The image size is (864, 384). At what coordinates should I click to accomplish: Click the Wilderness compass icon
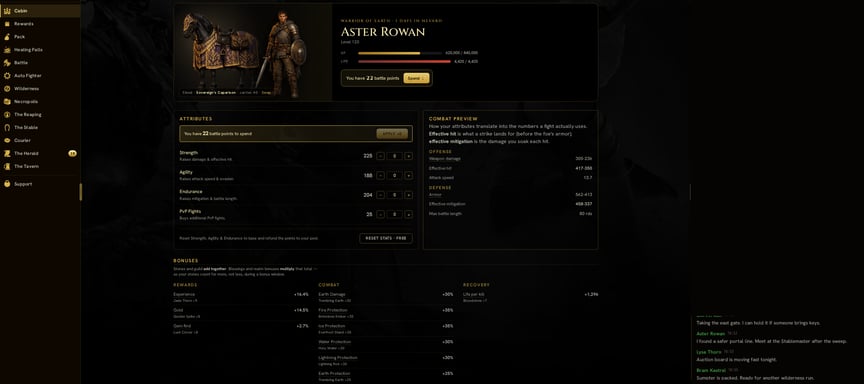(7, 88)
